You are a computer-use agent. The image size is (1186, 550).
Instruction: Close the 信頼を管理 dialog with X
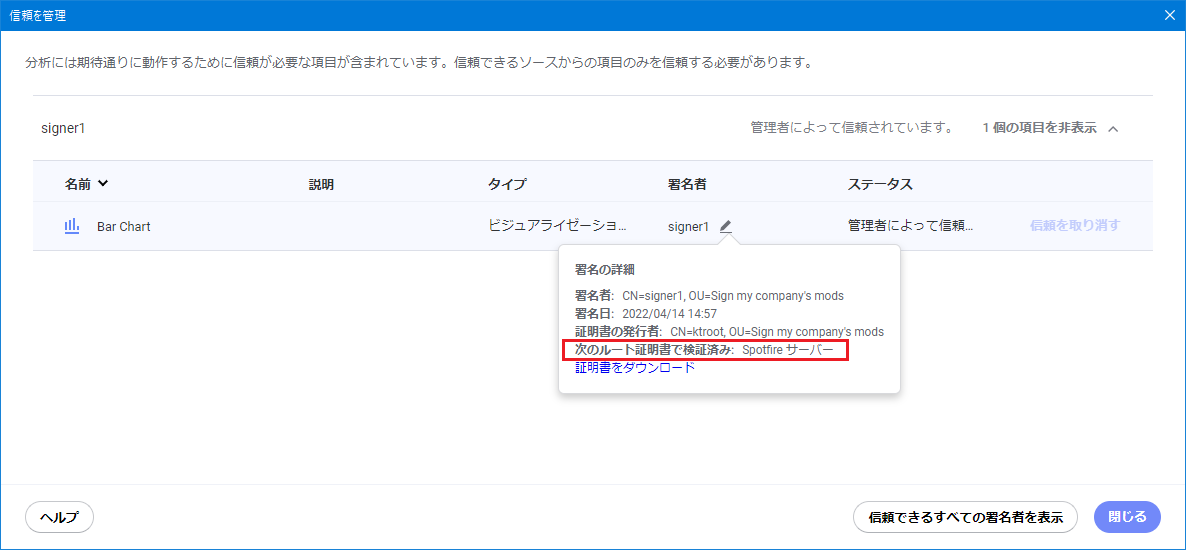coord(1169,15)
